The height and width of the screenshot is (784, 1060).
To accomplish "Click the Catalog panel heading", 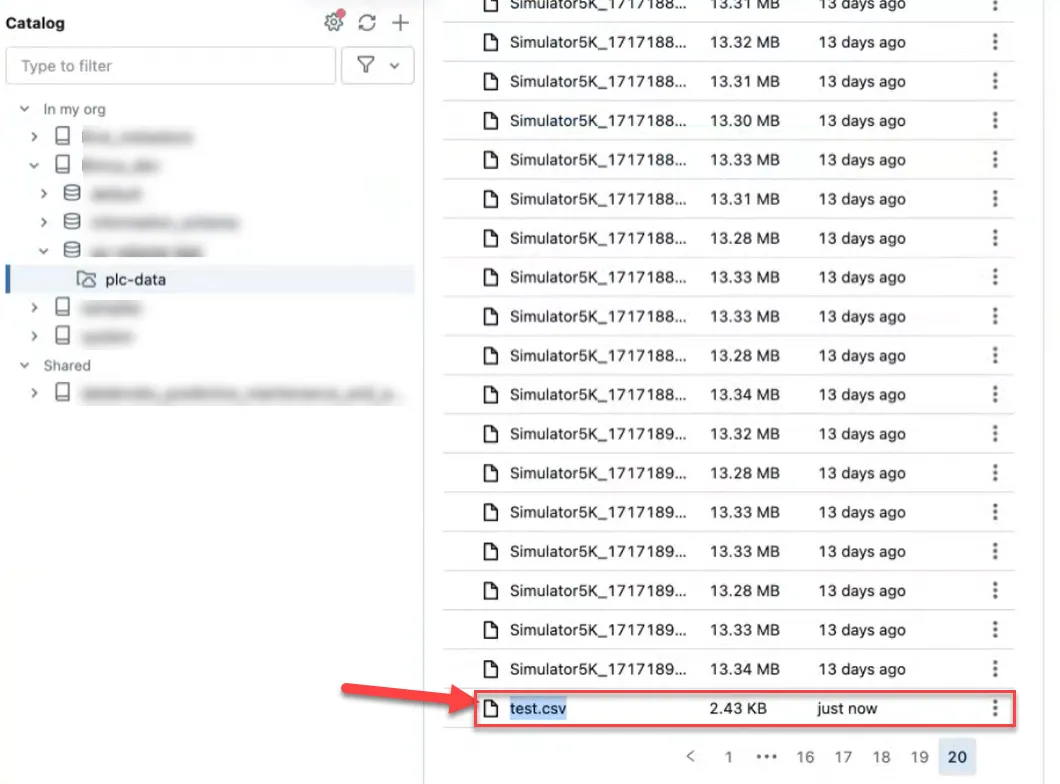I will (x=35, y=23).
